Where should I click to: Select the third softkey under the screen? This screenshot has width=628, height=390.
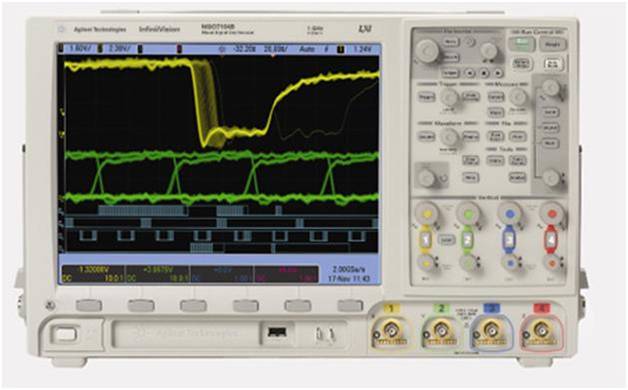193,306
